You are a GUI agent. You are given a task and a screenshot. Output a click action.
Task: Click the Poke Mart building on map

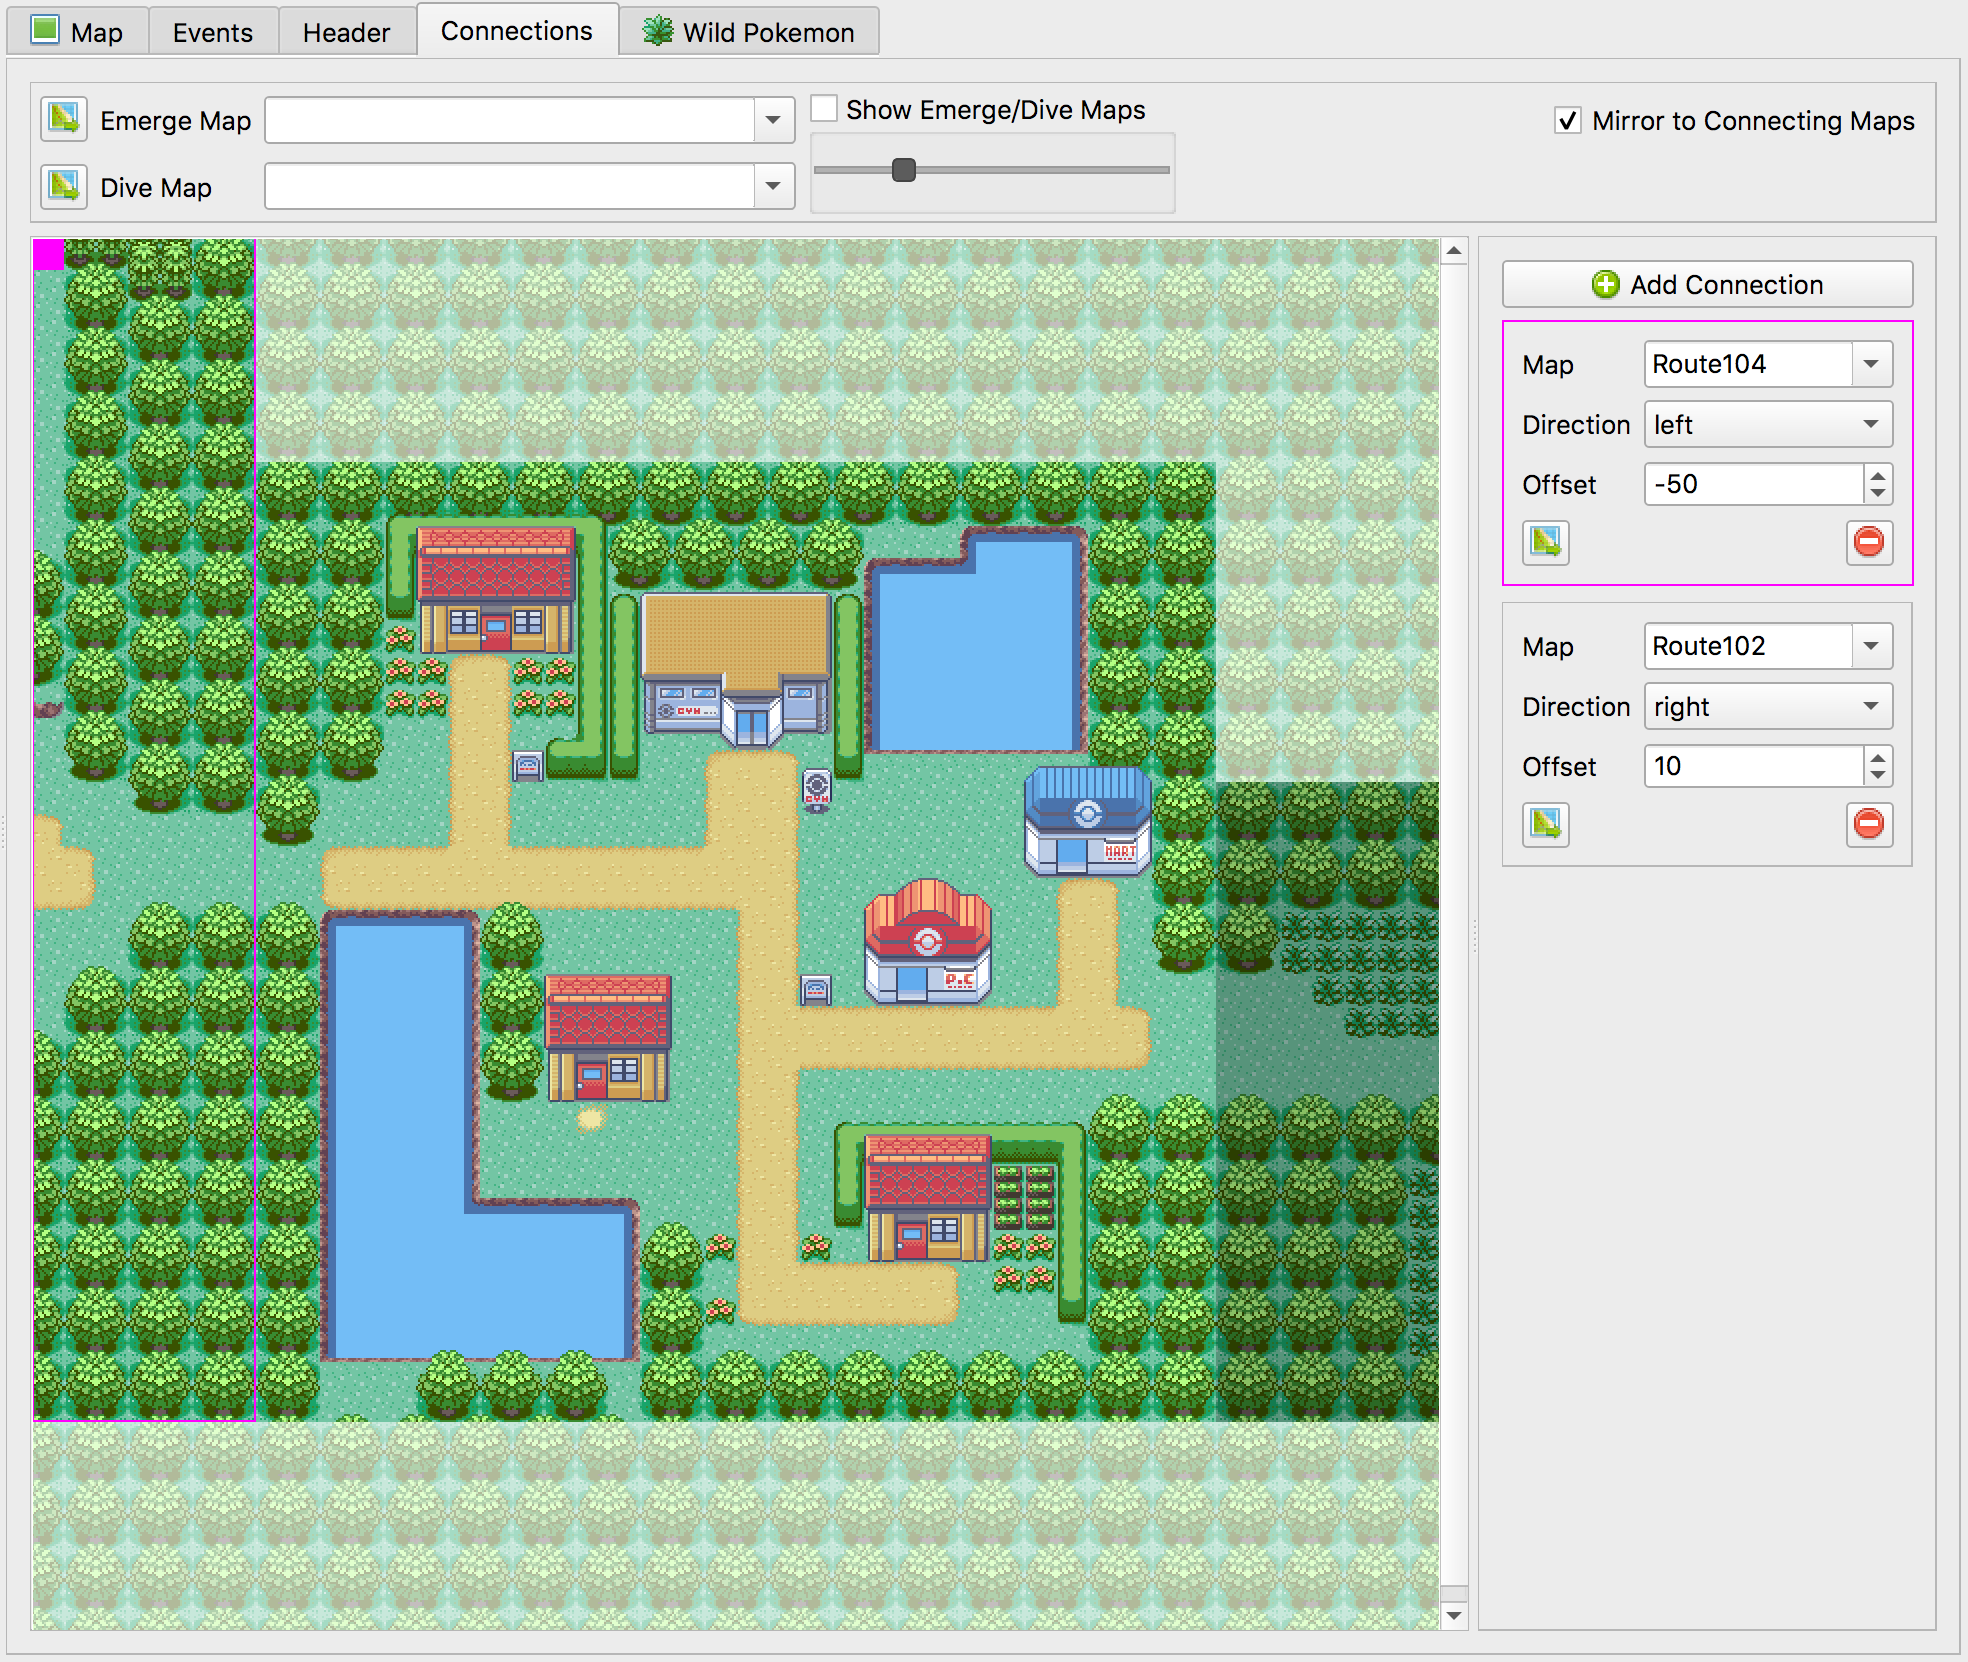[x=1088, y=820]
